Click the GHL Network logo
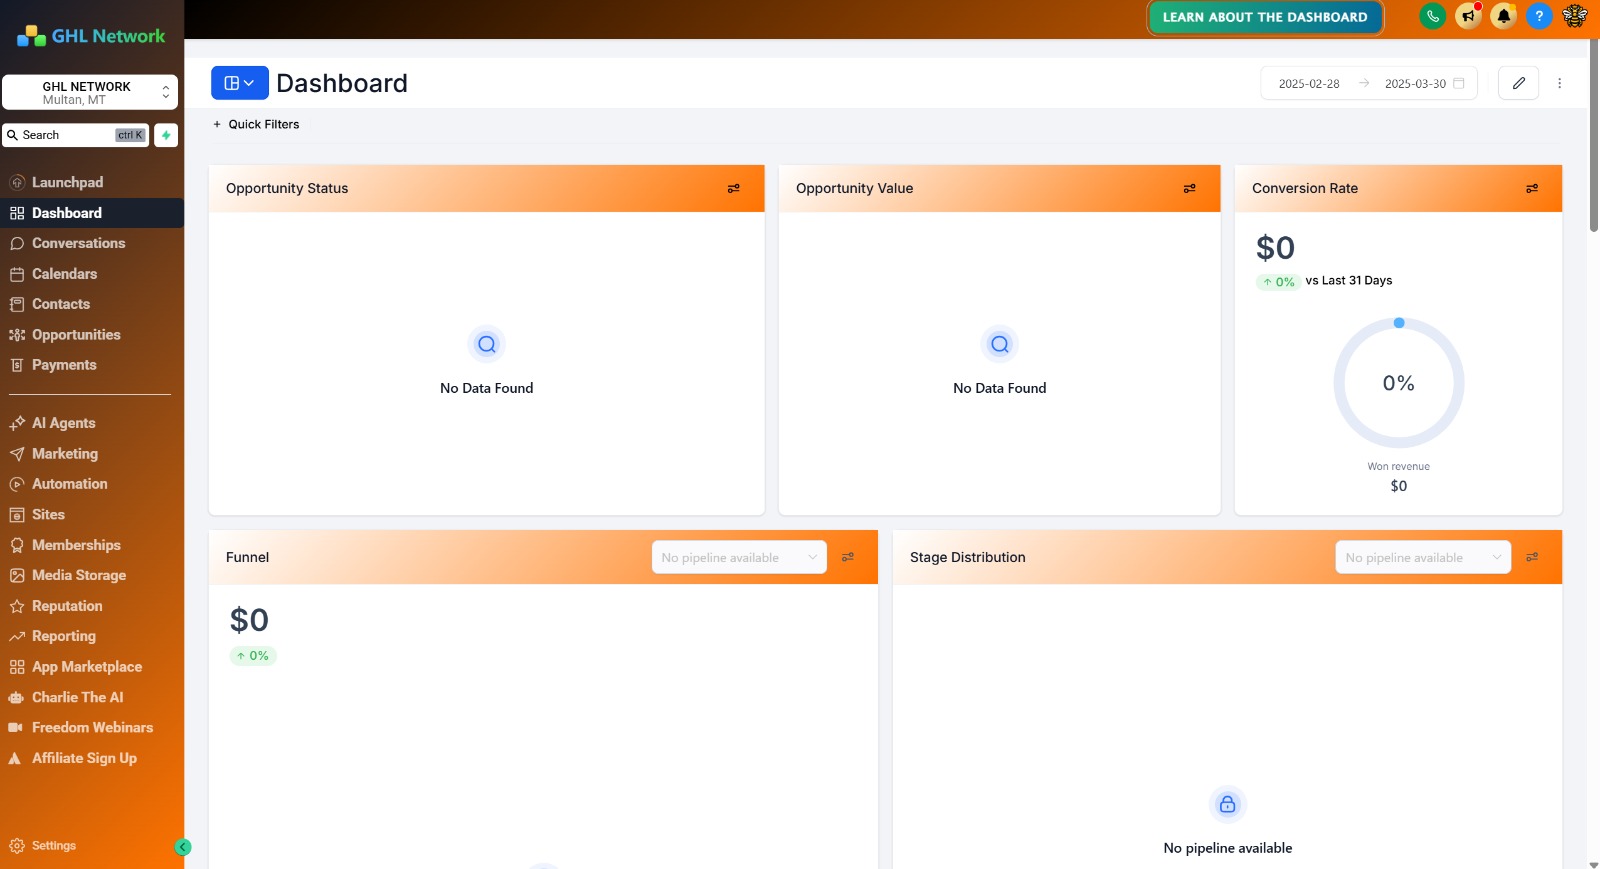The height and width of the screenshot is (869, 1600). (91, 36)
